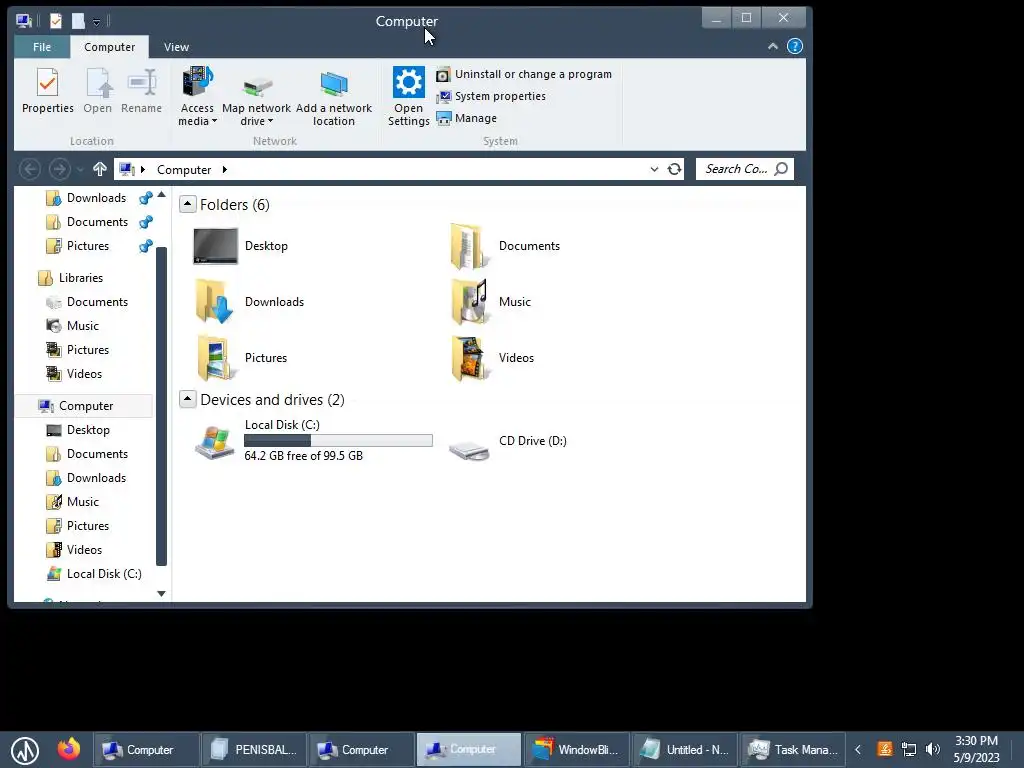Viewport: 1024px width, 768px height.
Task: Click the Open ribbon button
Action: pos(97,91)
